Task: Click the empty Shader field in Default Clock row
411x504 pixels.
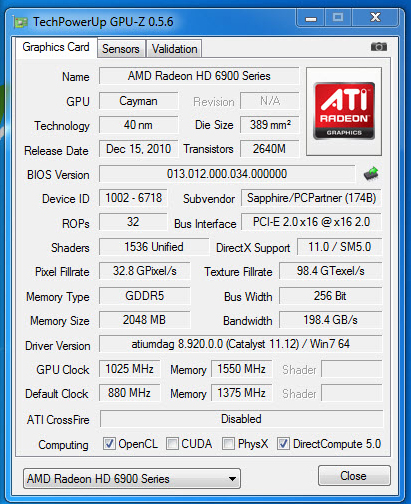Action: pos(352,393)
